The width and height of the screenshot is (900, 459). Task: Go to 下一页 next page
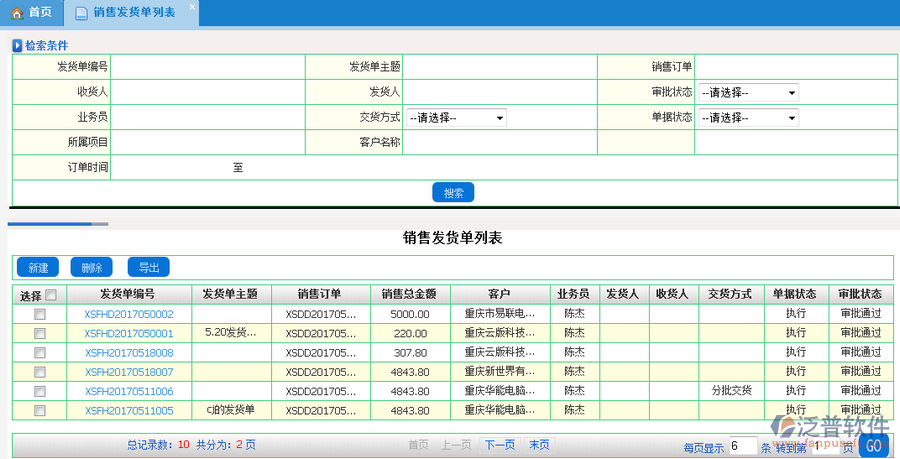(x=499, y=445)
